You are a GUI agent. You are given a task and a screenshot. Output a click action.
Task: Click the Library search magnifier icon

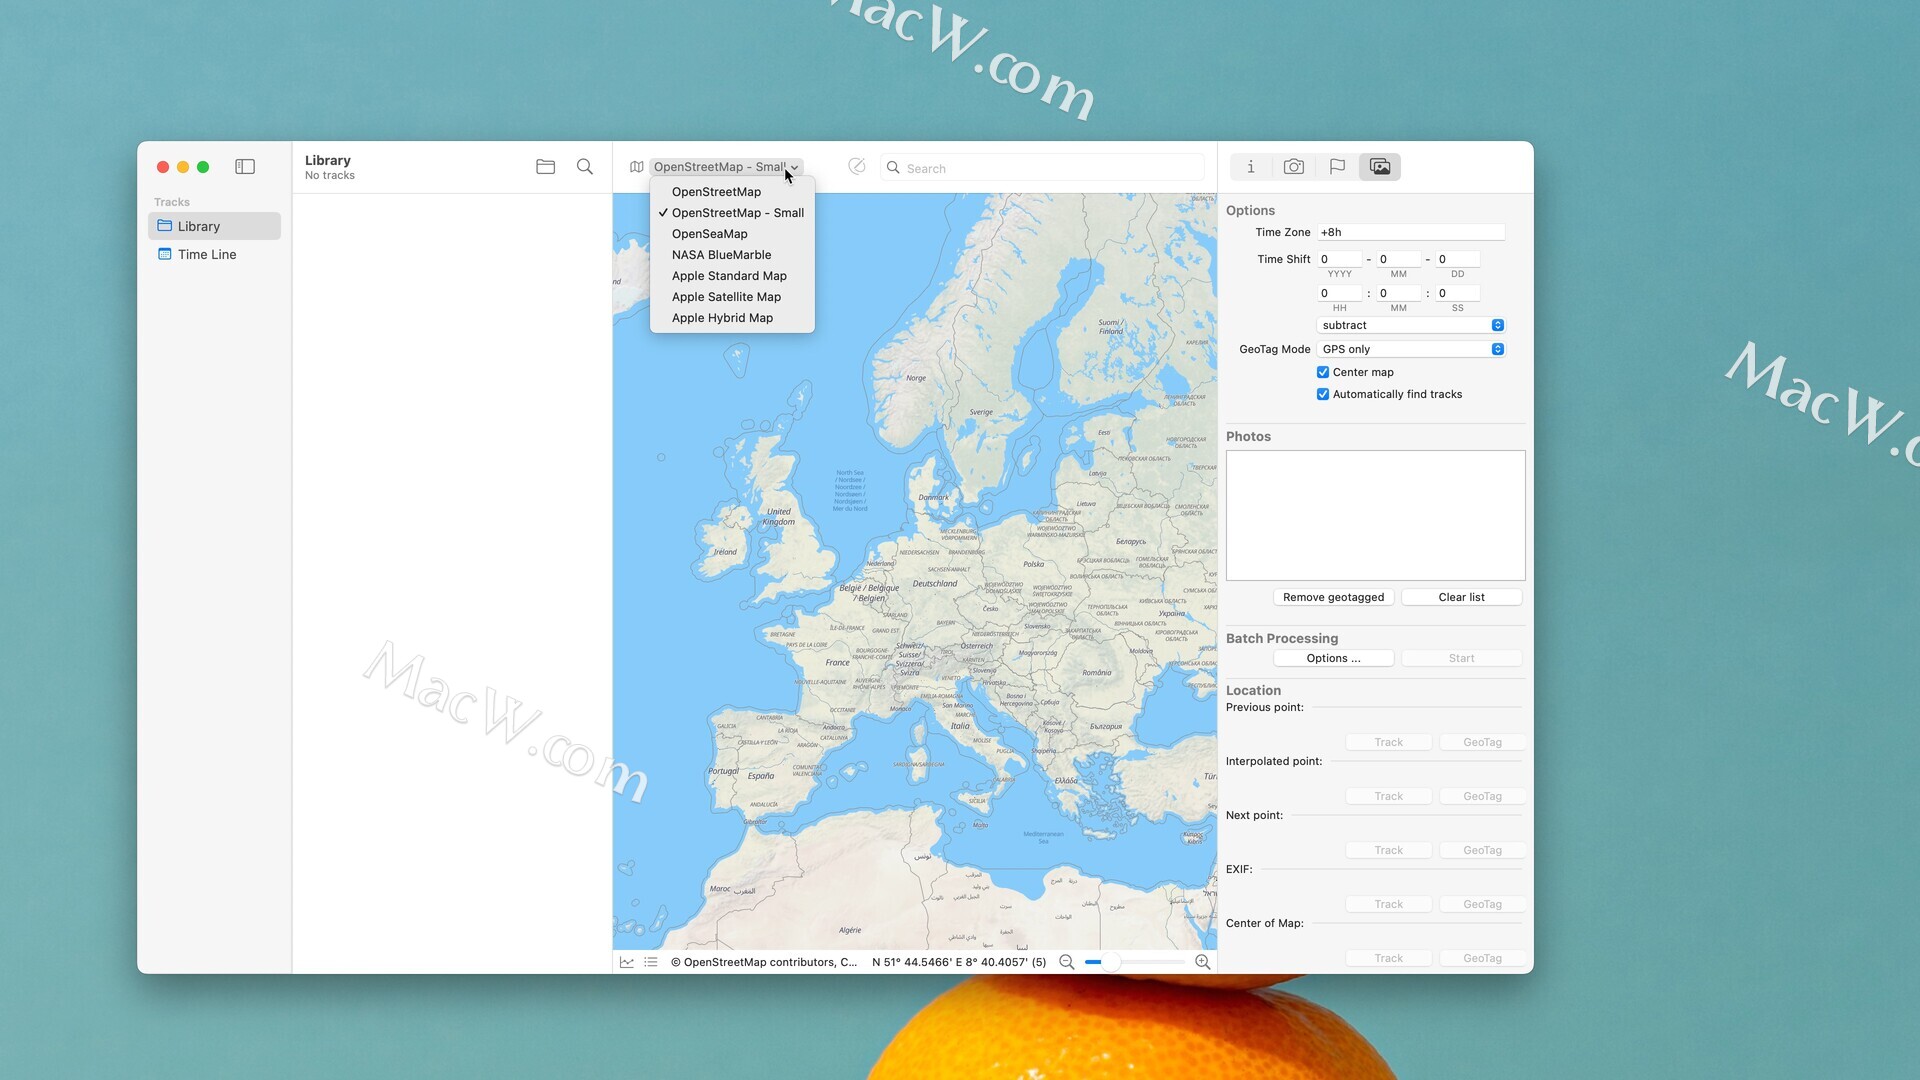click(x=585, y=167)
